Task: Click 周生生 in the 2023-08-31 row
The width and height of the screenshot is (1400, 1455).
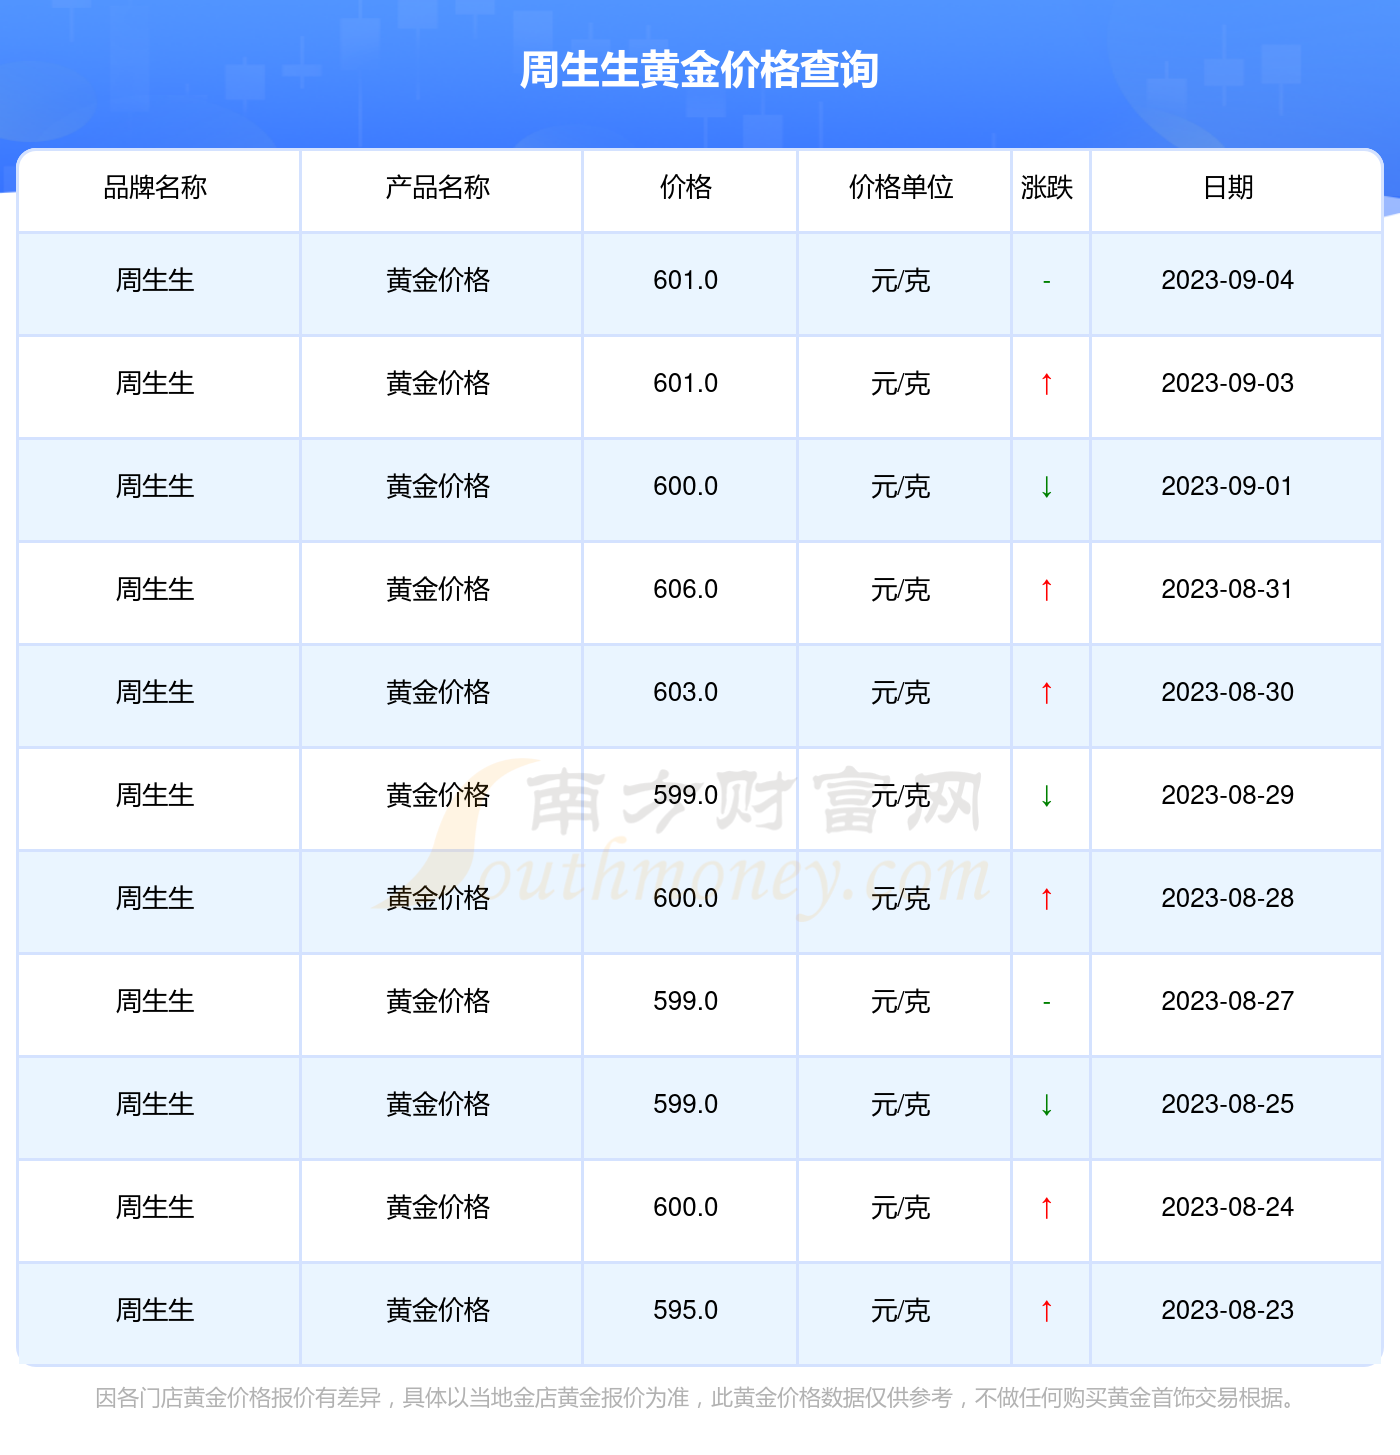Action: pyautogui.click(x=155, y=590)
